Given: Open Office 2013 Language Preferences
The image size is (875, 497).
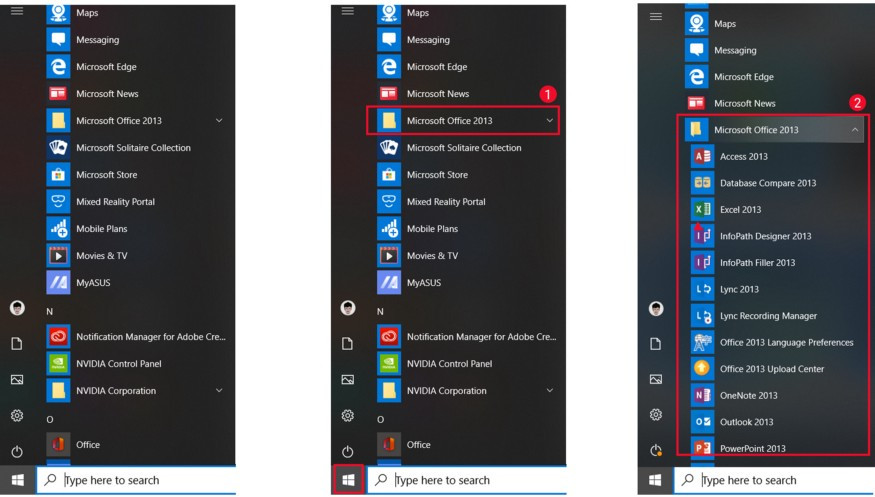Looking at the screenshot, I should [x=773, y=342].
